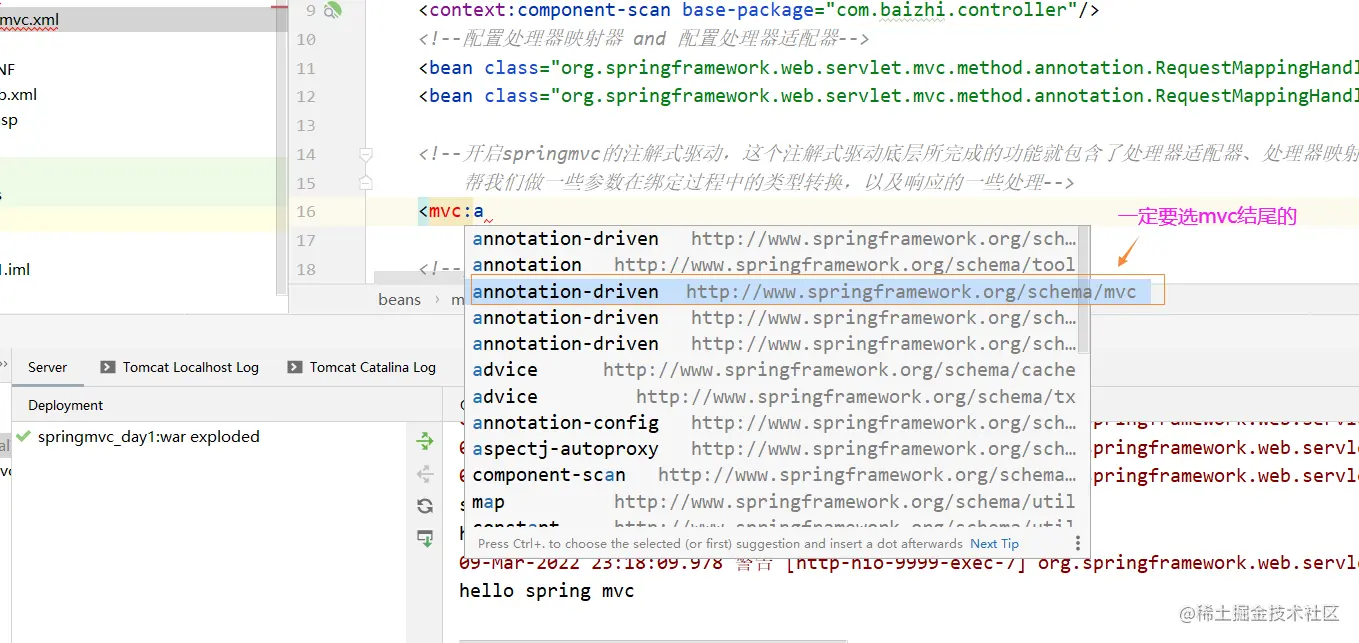This screenshot has height=643, width=1359.
Task: Select the mvc.xml file in project tree
Action: pyautogui.click(x=29, y=20)
